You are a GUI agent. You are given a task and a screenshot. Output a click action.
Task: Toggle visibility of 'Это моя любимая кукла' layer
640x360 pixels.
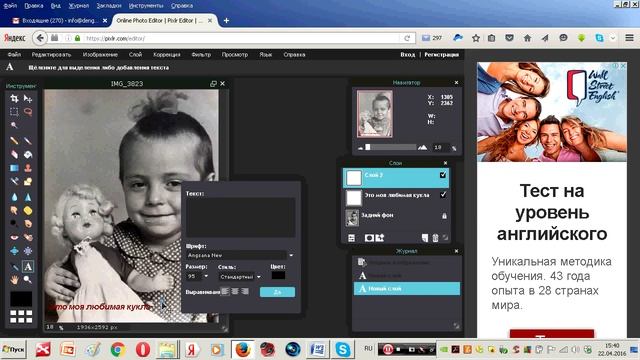coord(443,195)
